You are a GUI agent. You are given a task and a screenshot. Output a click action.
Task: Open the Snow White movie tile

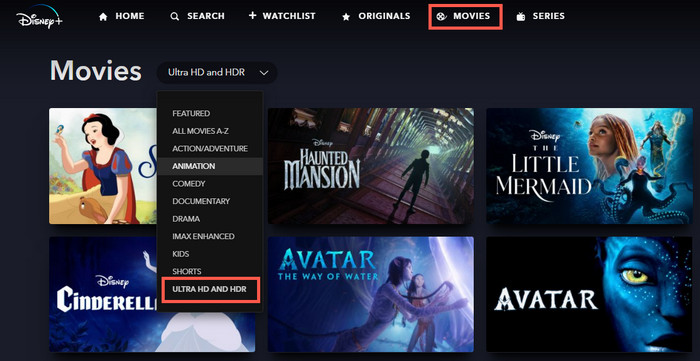pos(103,166)
